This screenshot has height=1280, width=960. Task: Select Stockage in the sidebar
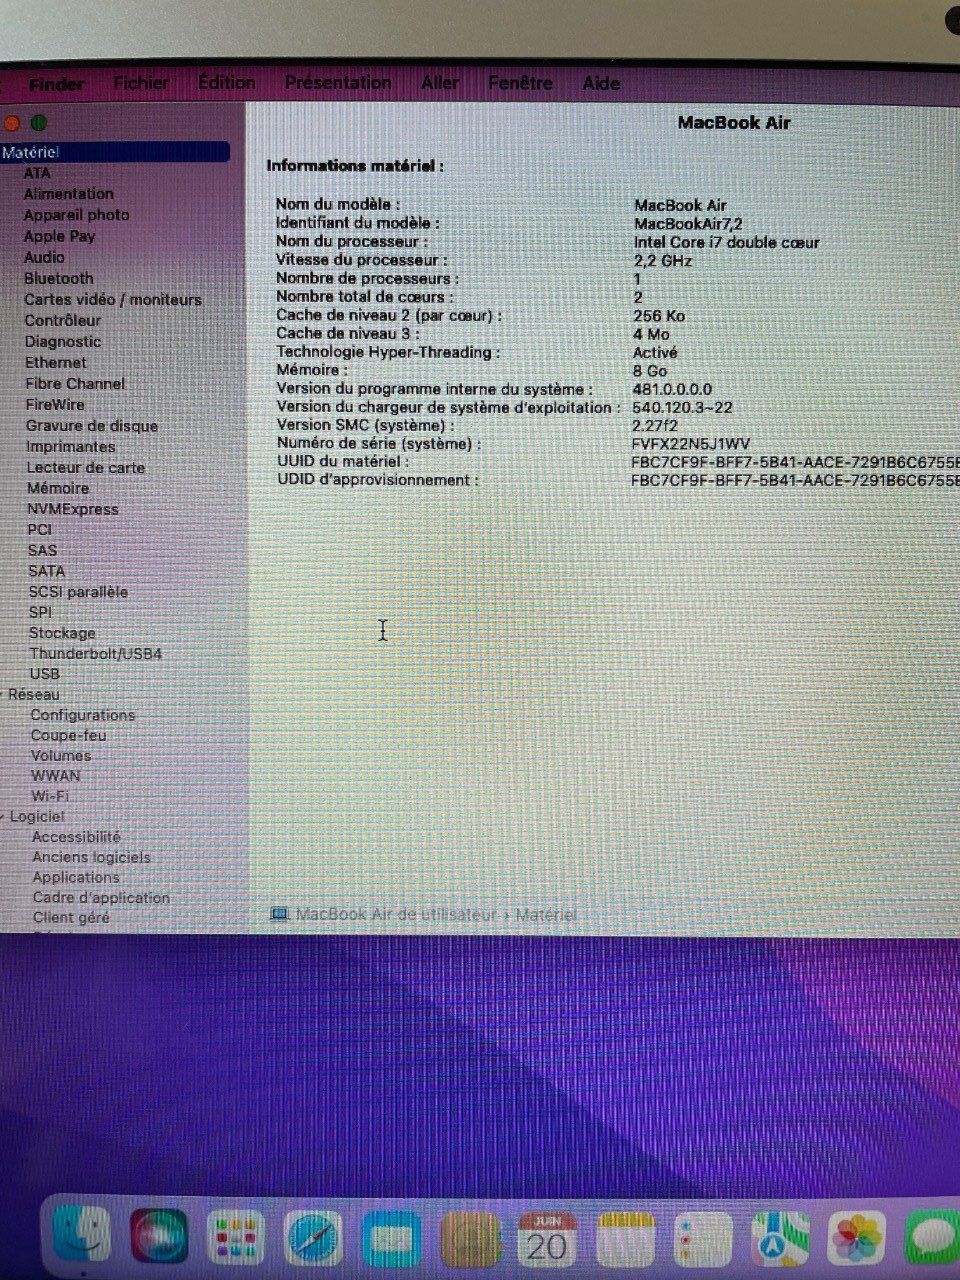[x=62, y=633]
